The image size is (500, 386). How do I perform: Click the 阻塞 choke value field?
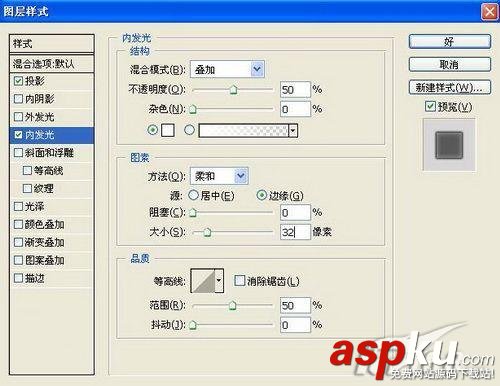coord(295,213)
